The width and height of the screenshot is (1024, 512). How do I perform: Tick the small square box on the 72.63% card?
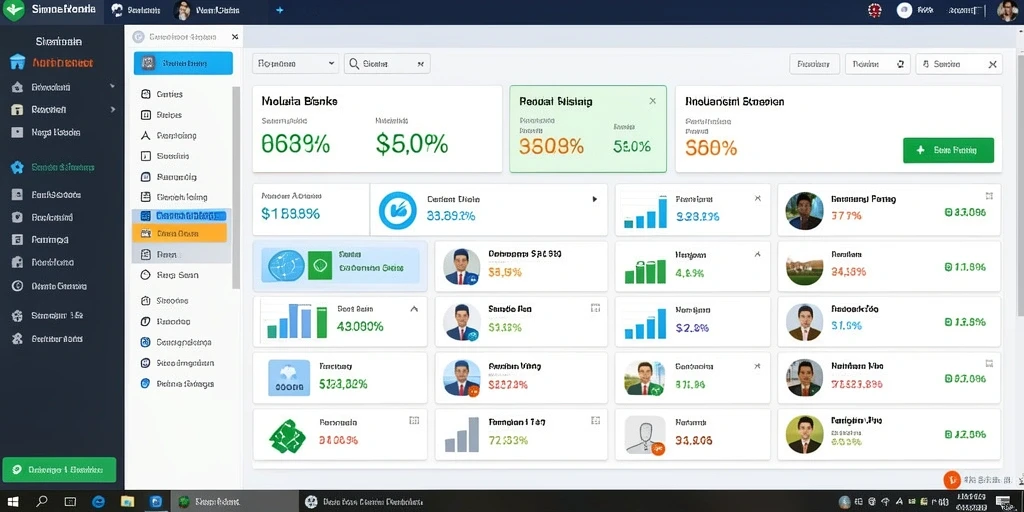595,421
